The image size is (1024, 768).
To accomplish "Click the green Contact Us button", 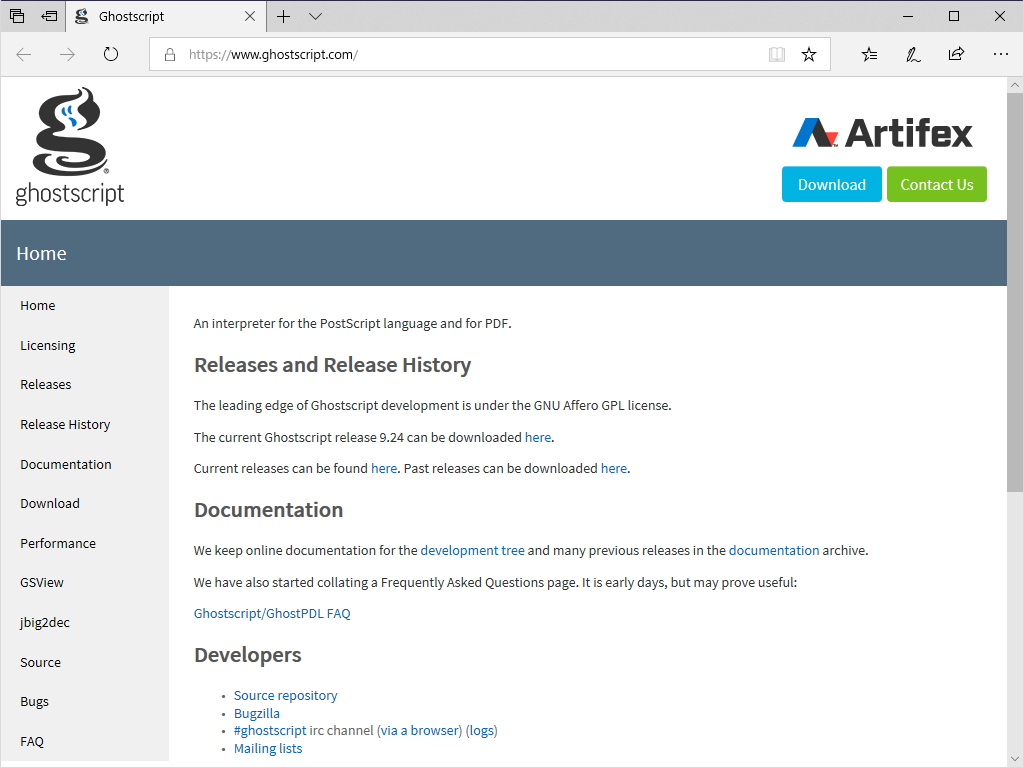I will point(936,184).
